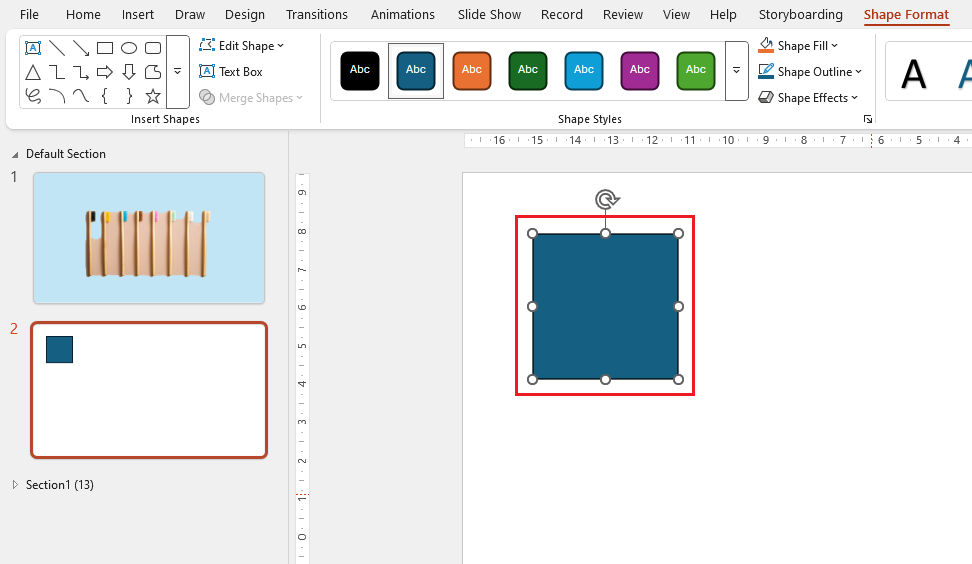Select slide 1 thumbnail with toothbrushes

tap(149, 238)
